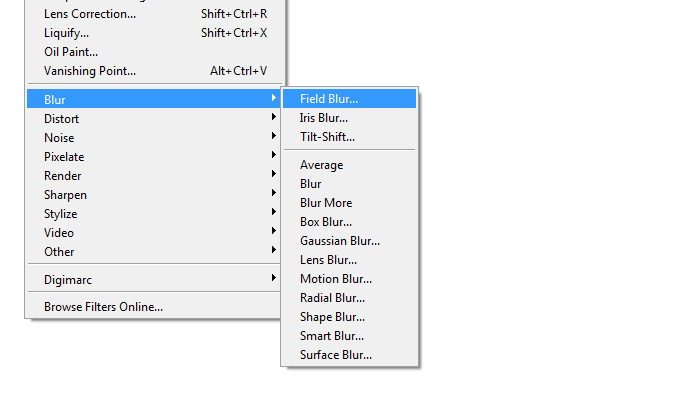Open the Pixelate submenu
675x400 pixels.
click(64, 157)
